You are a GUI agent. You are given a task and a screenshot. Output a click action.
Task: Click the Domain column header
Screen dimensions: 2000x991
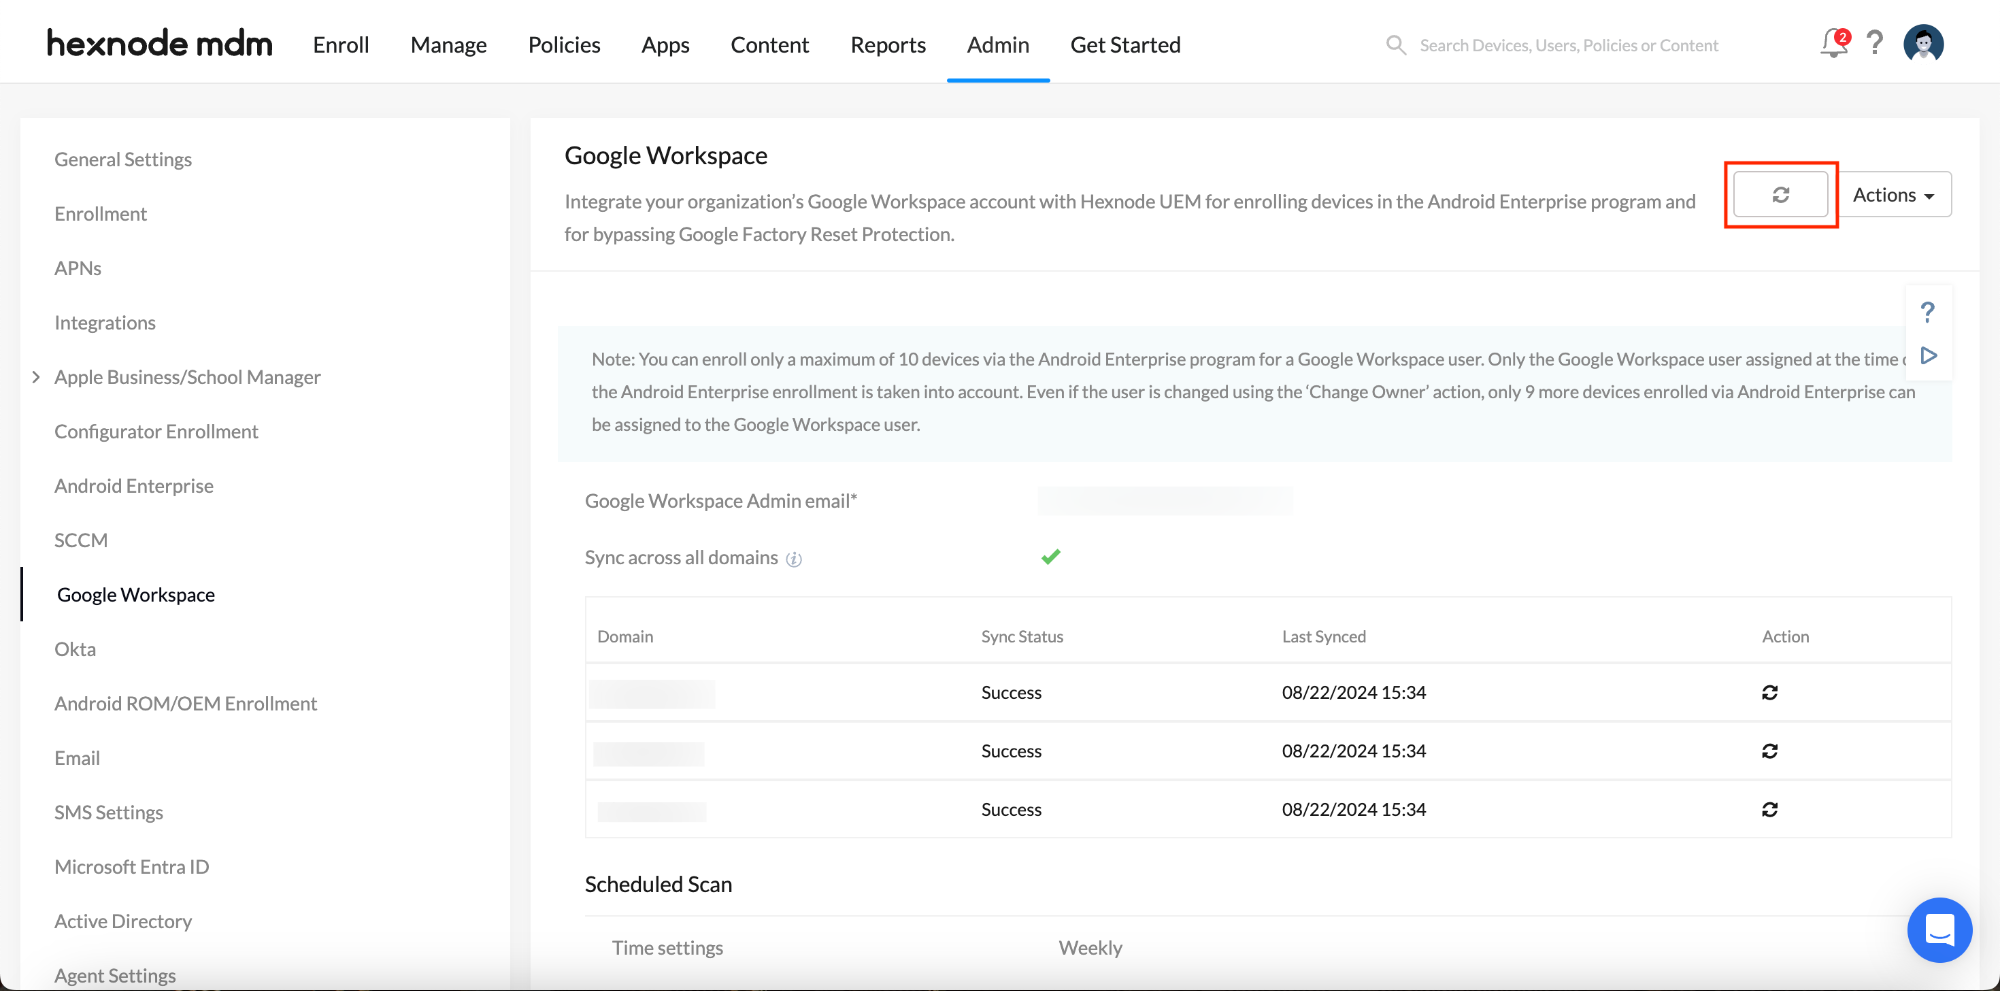[x=625, y=637]
